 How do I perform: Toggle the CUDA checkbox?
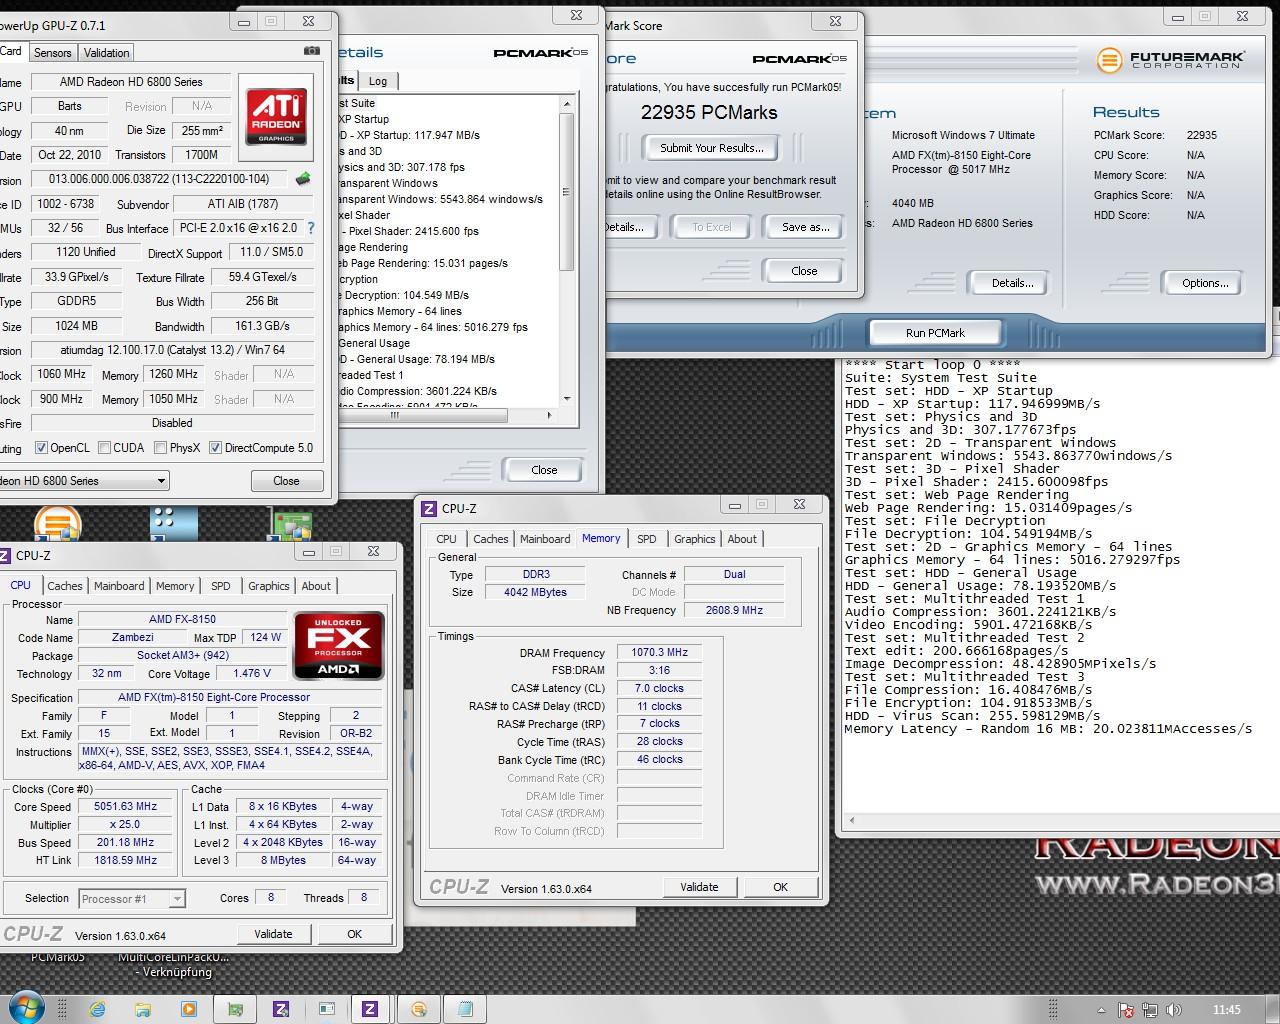point(103,448)
